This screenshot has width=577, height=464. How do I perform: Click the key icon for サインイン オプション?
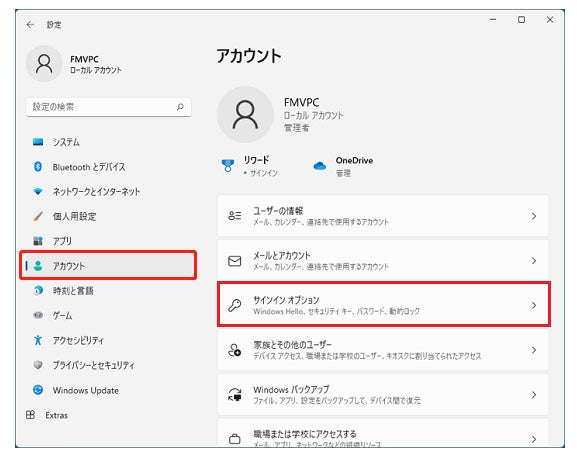pos(235,305)
